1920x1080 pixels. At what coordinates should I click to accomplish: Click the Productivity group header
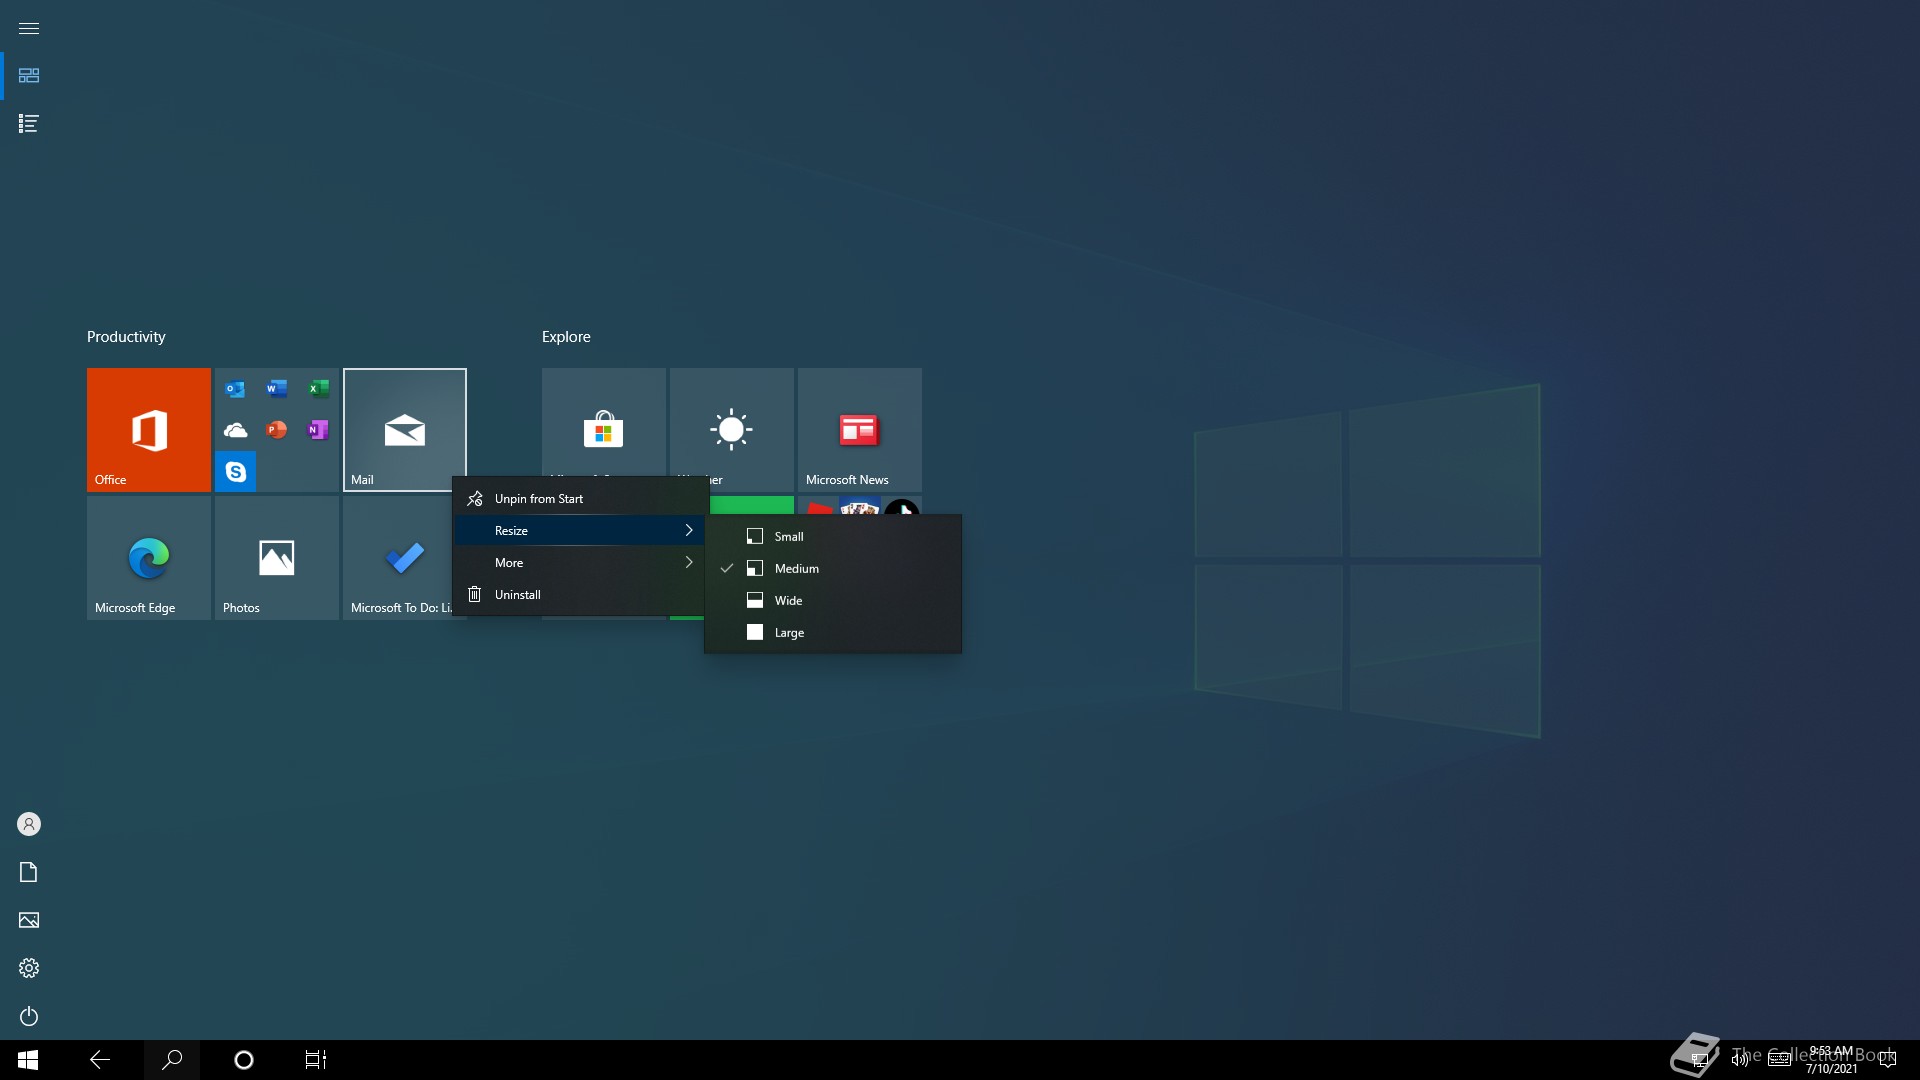(126, 337)
